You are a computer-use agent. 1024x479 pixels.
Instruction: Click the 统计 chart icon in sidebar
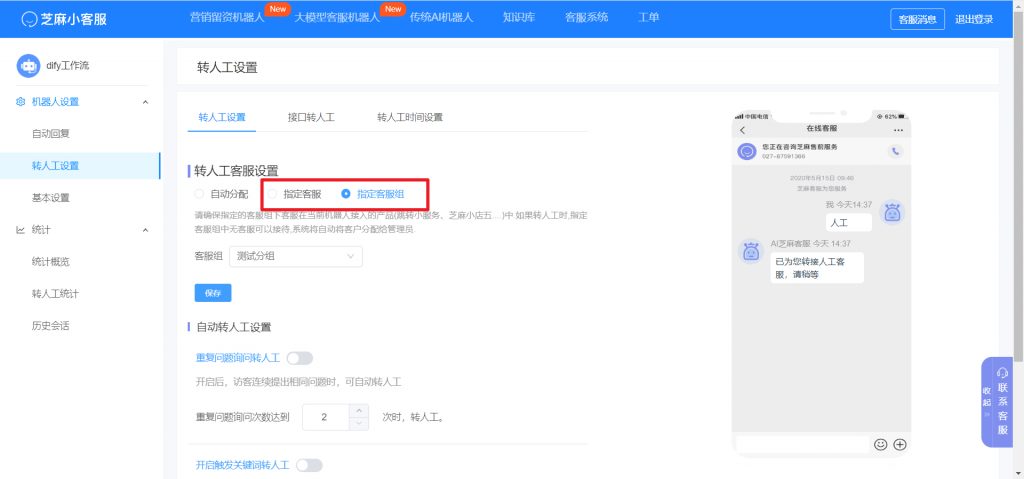point(20,230)
